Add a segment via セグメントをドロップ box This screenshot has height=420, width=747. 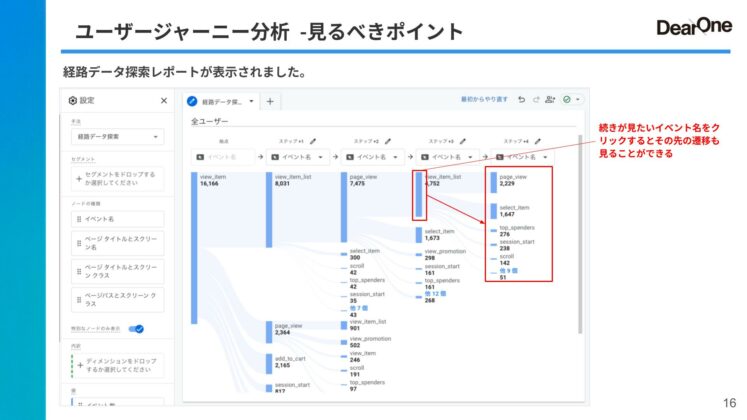coord(117,179)
